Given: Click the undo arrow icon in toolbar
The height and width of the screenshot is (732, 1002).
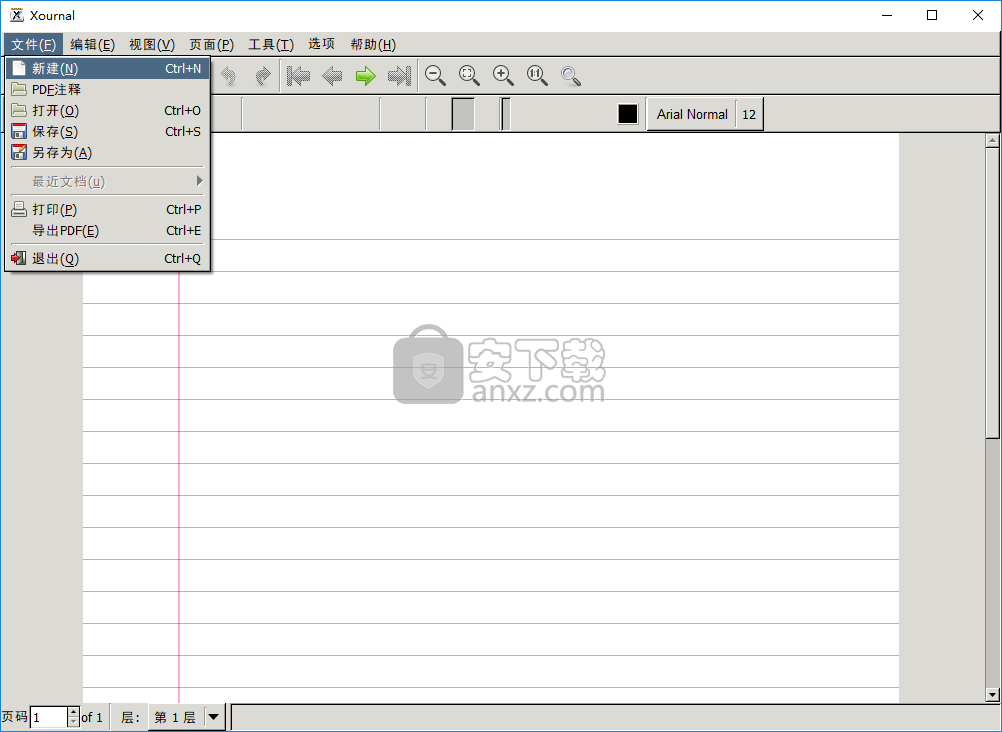Looking at the screenshot, I should coord(228,76).
